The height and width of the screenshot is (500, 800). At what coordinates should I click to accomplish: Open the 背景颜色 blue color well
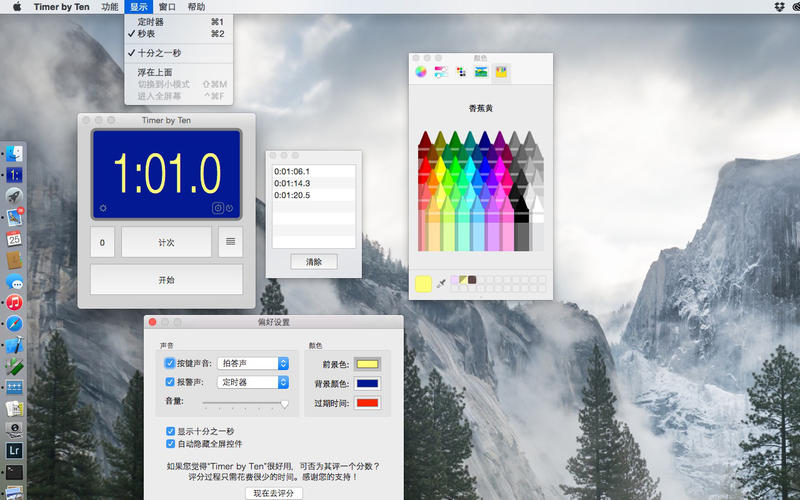point(367,384)
